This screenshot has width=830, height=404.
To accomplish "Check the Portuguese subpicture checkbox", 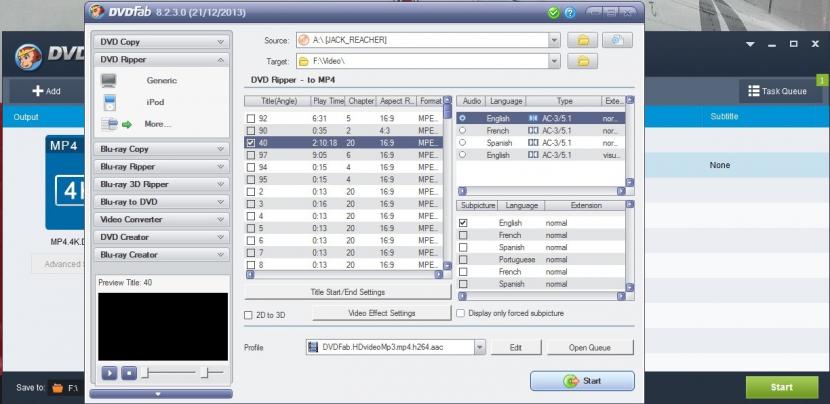I will click(x=463, y=259).
